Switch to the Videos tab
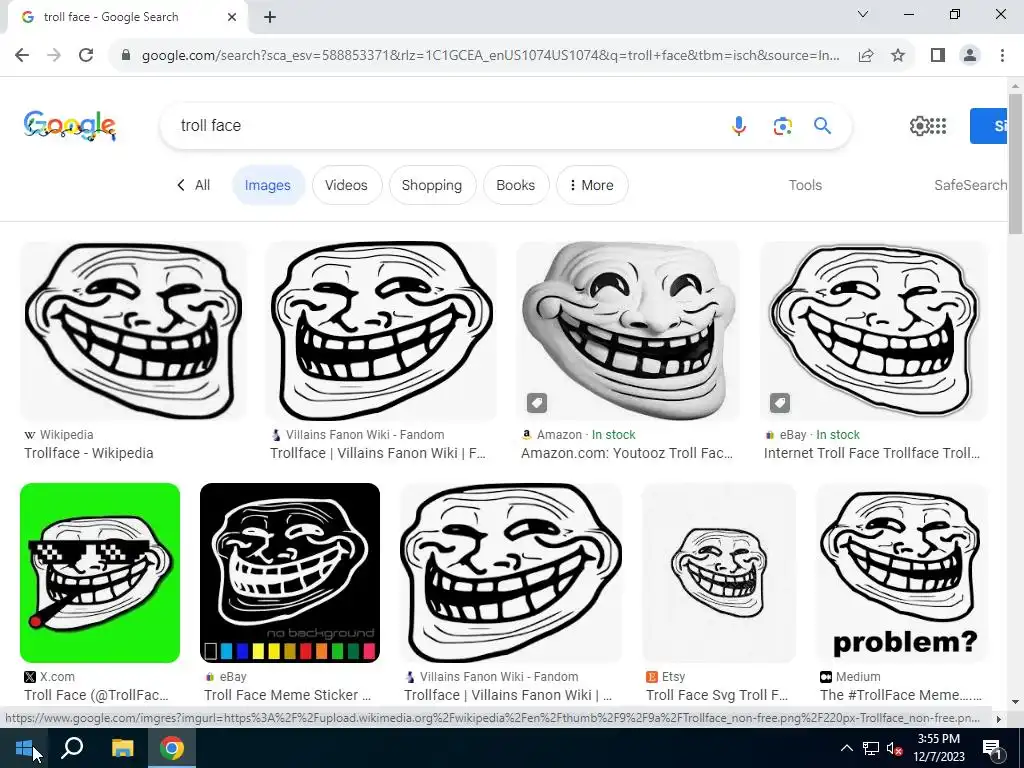 [346, 185]
